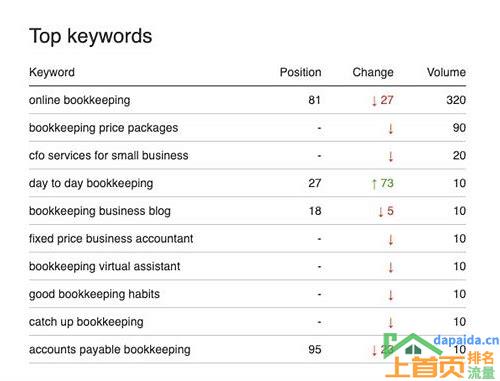Click down arrow in cfo services row

coord(391,156)
